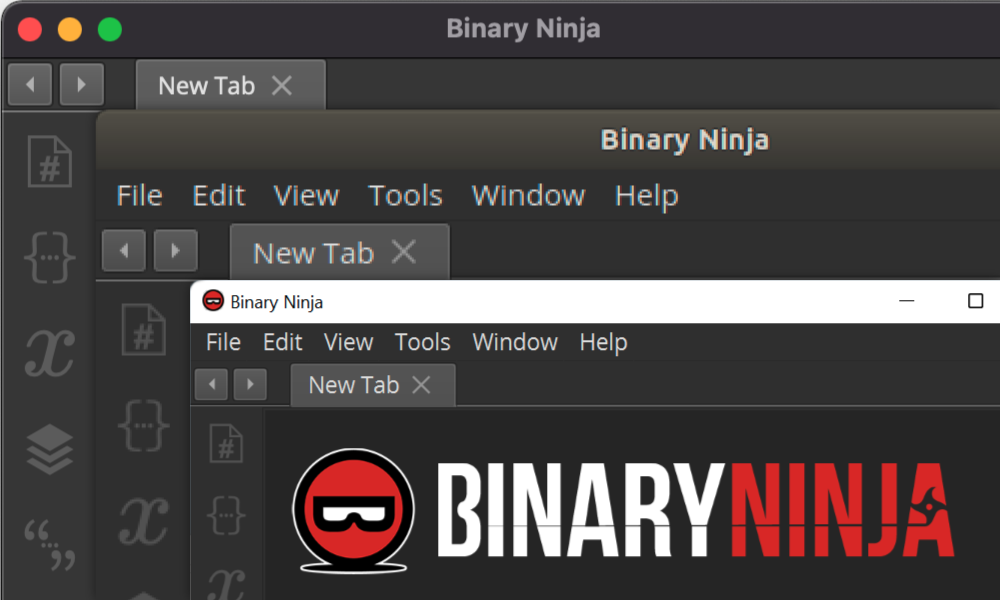Click the red macOS close button

30,29
